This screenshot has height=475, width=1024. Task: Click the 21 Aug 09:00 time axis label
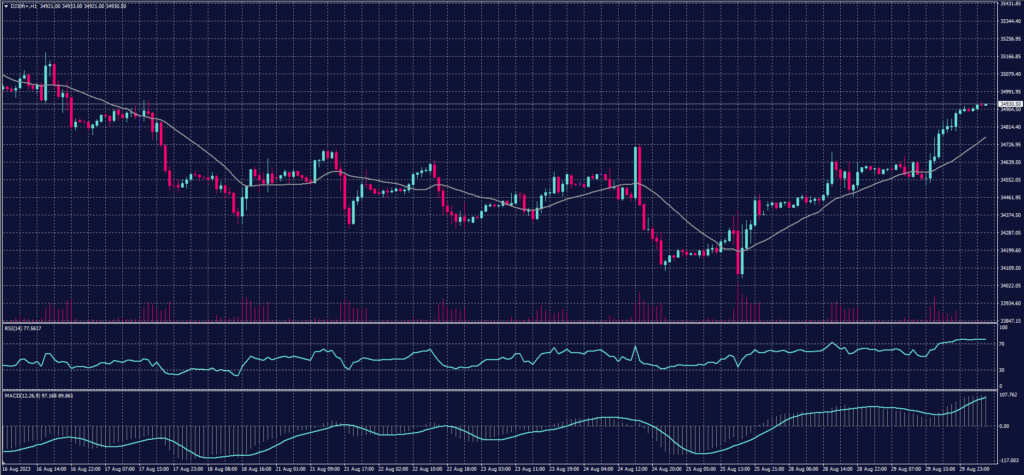325,468
